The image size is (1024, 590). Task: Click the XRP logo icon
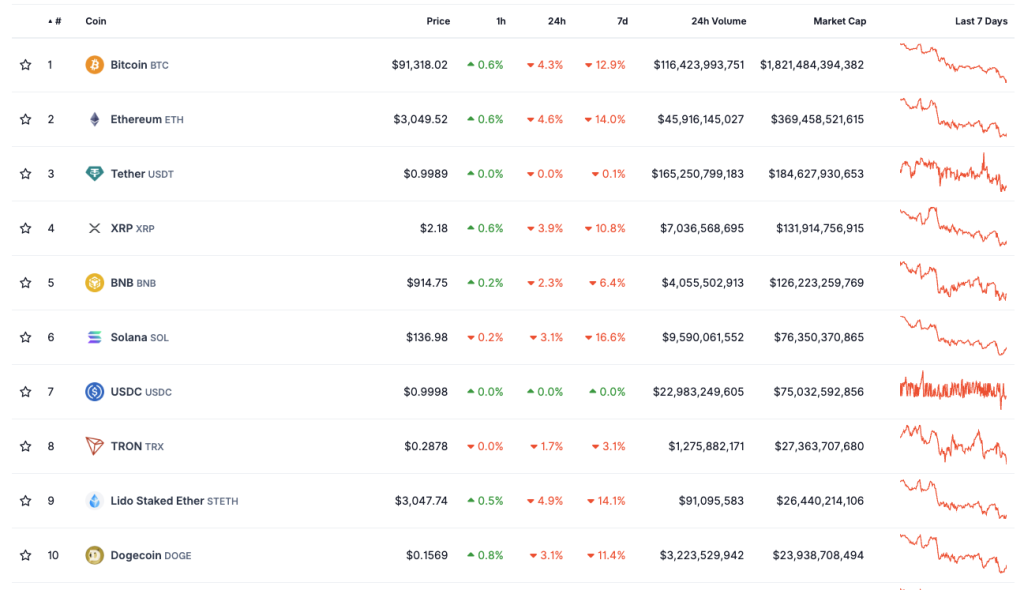[94, 228]
